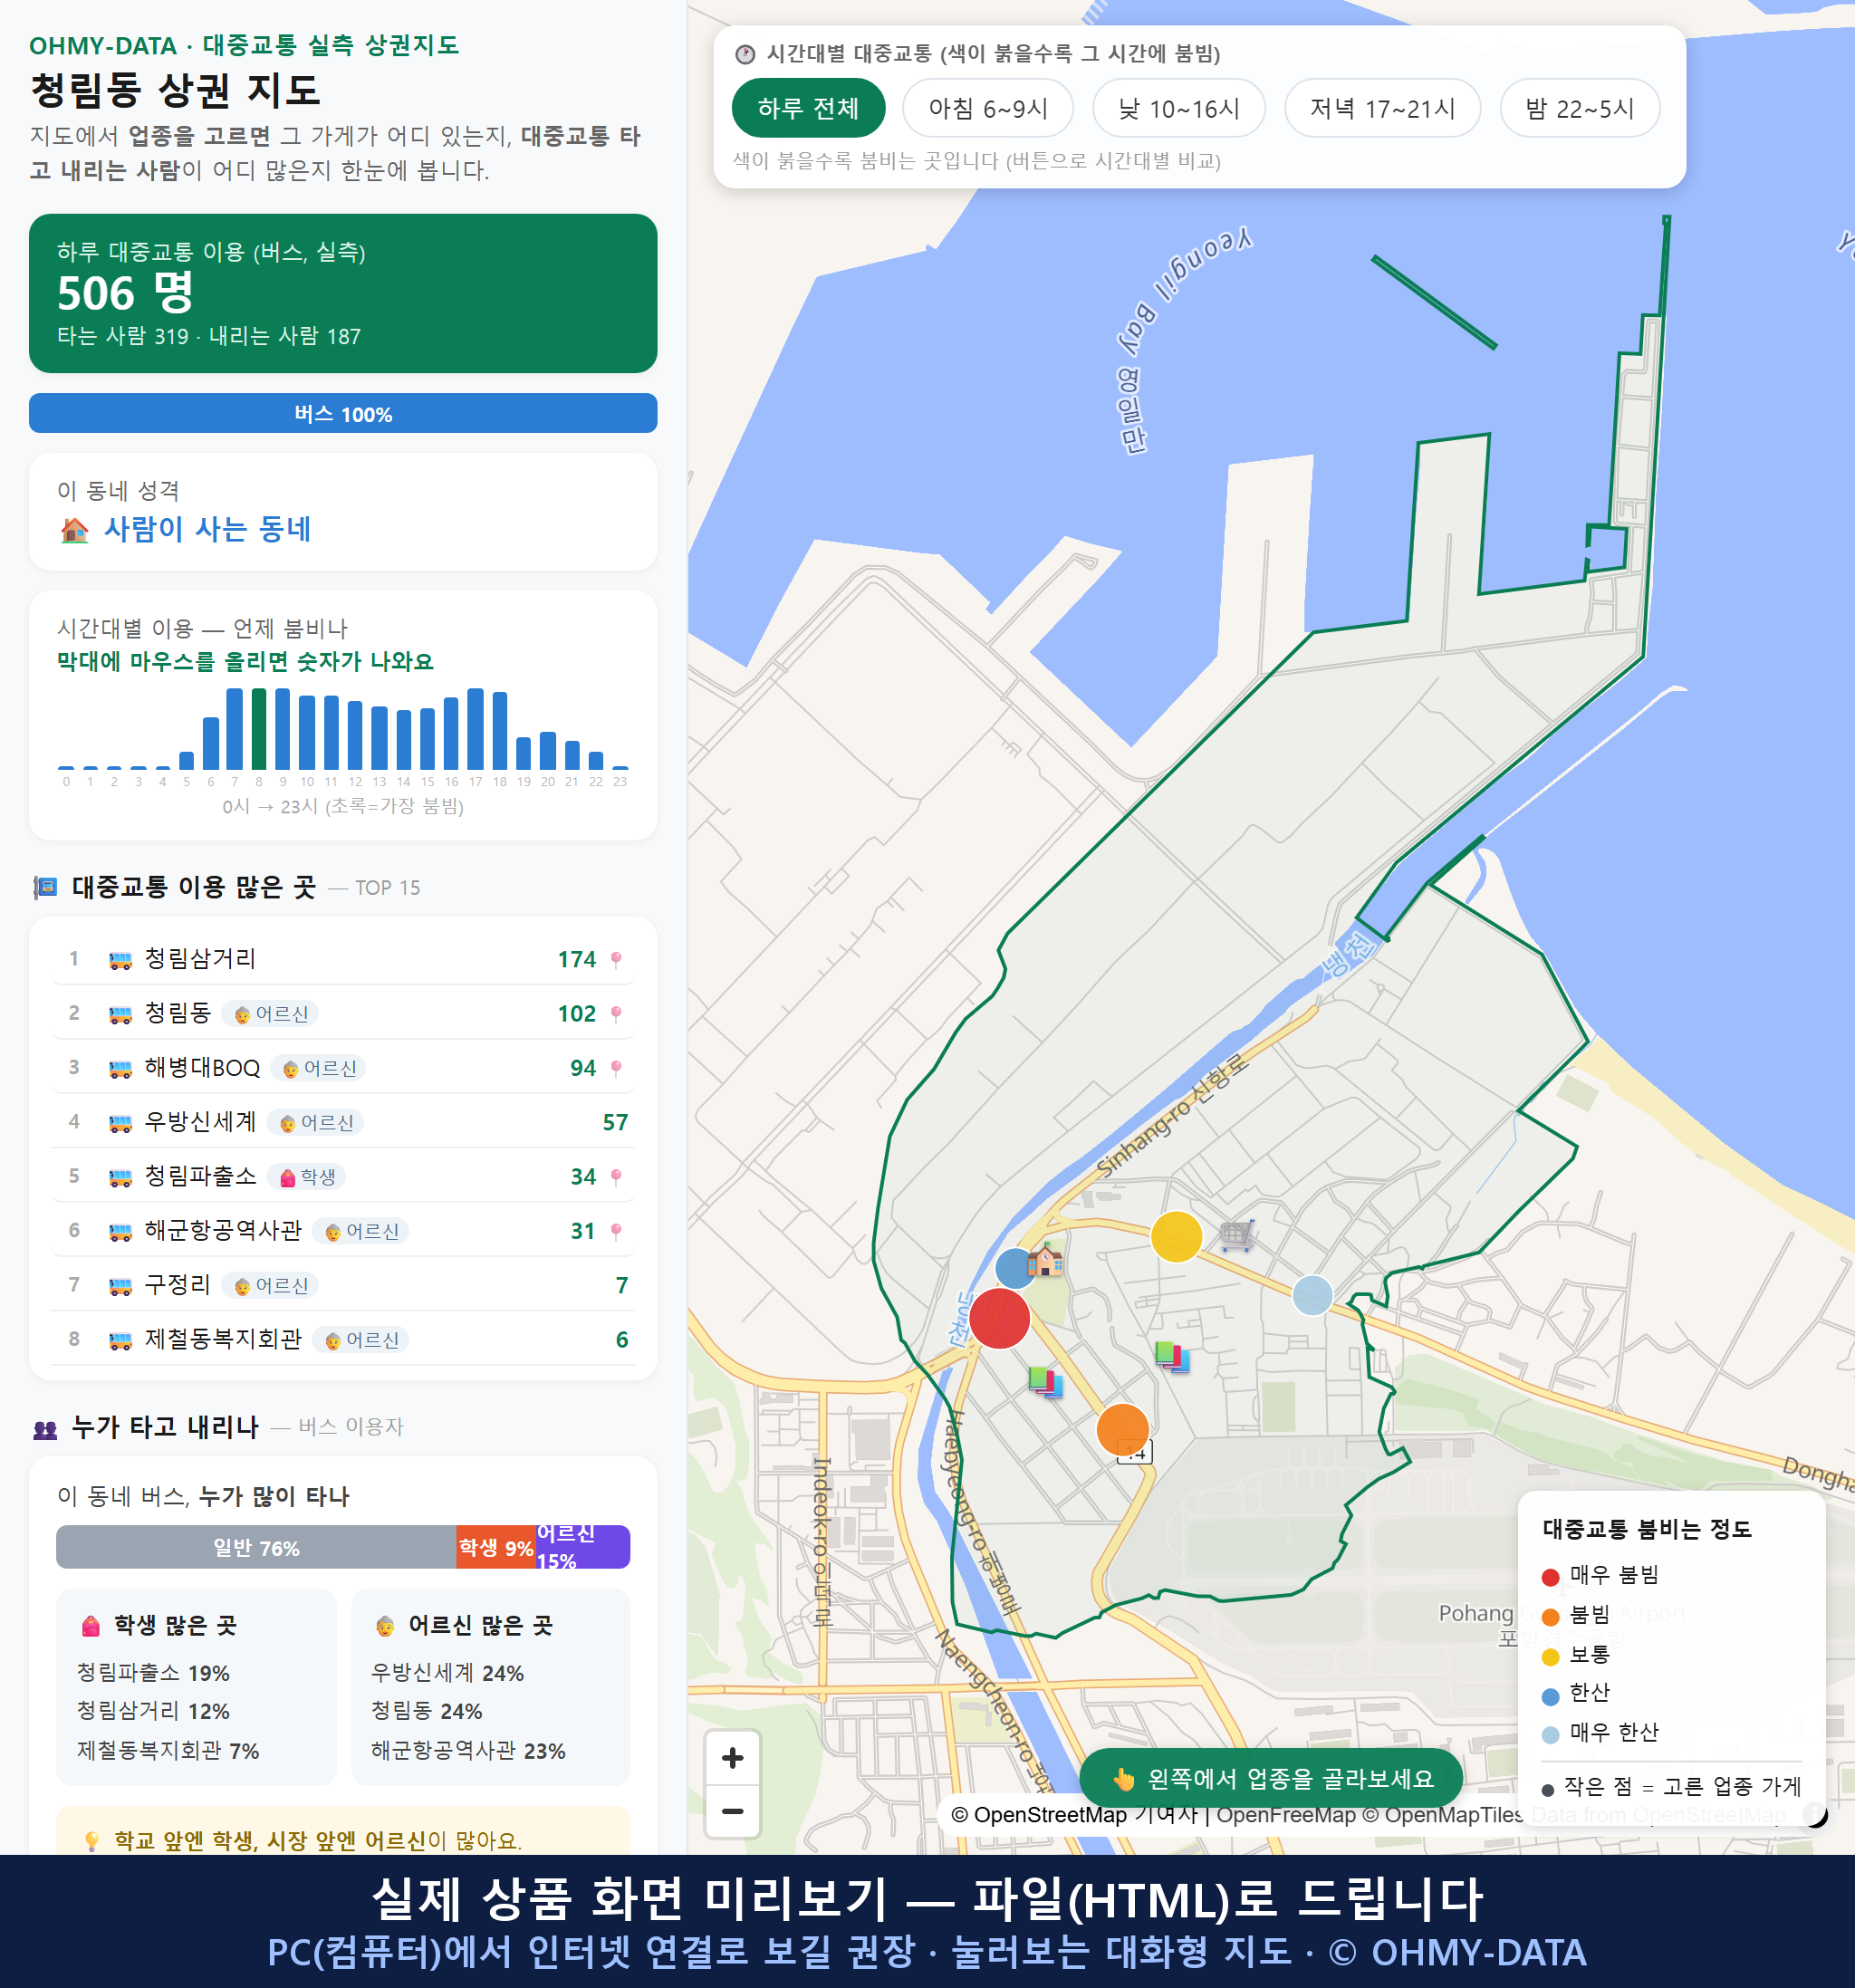Image resolution: width=1855 pixels, height=1988 pixels.
Task: Click the 버스 100% share bar
Action: [343, 414]
